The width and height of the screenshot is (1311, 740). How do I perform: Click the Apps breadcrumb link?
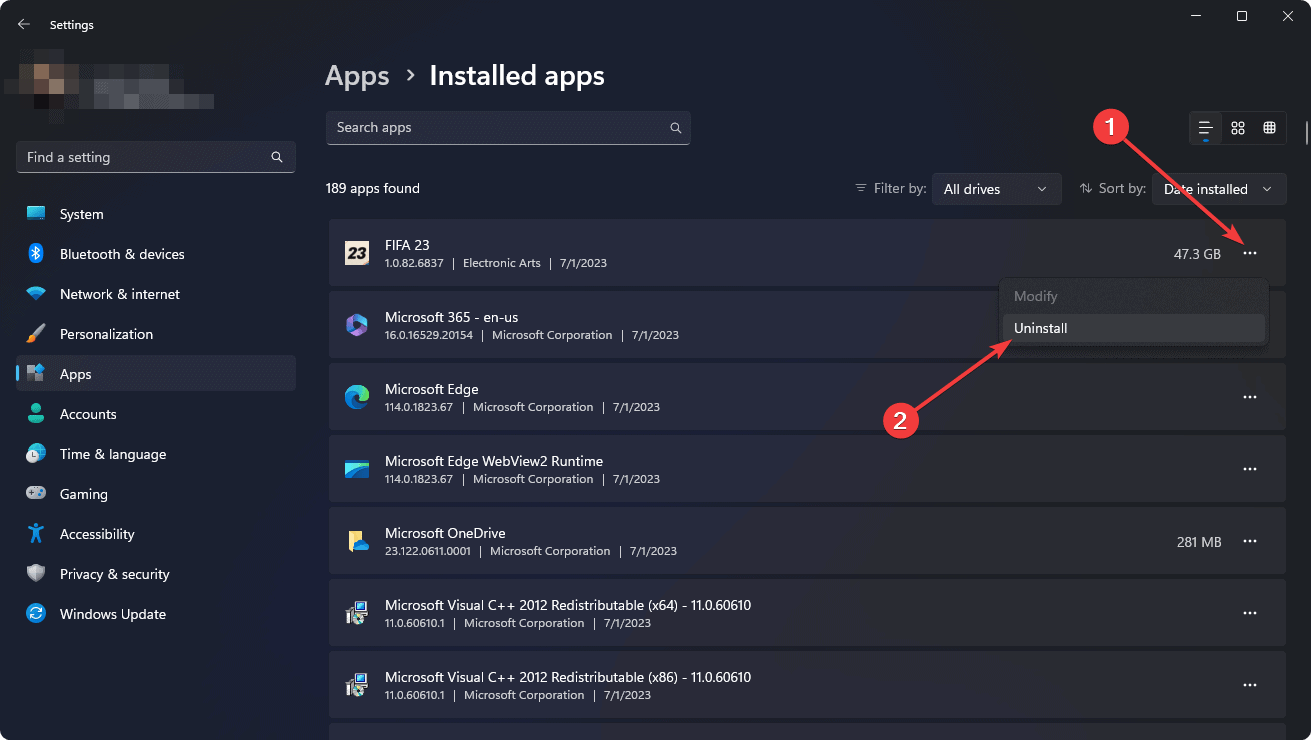[x=357, y=75]
